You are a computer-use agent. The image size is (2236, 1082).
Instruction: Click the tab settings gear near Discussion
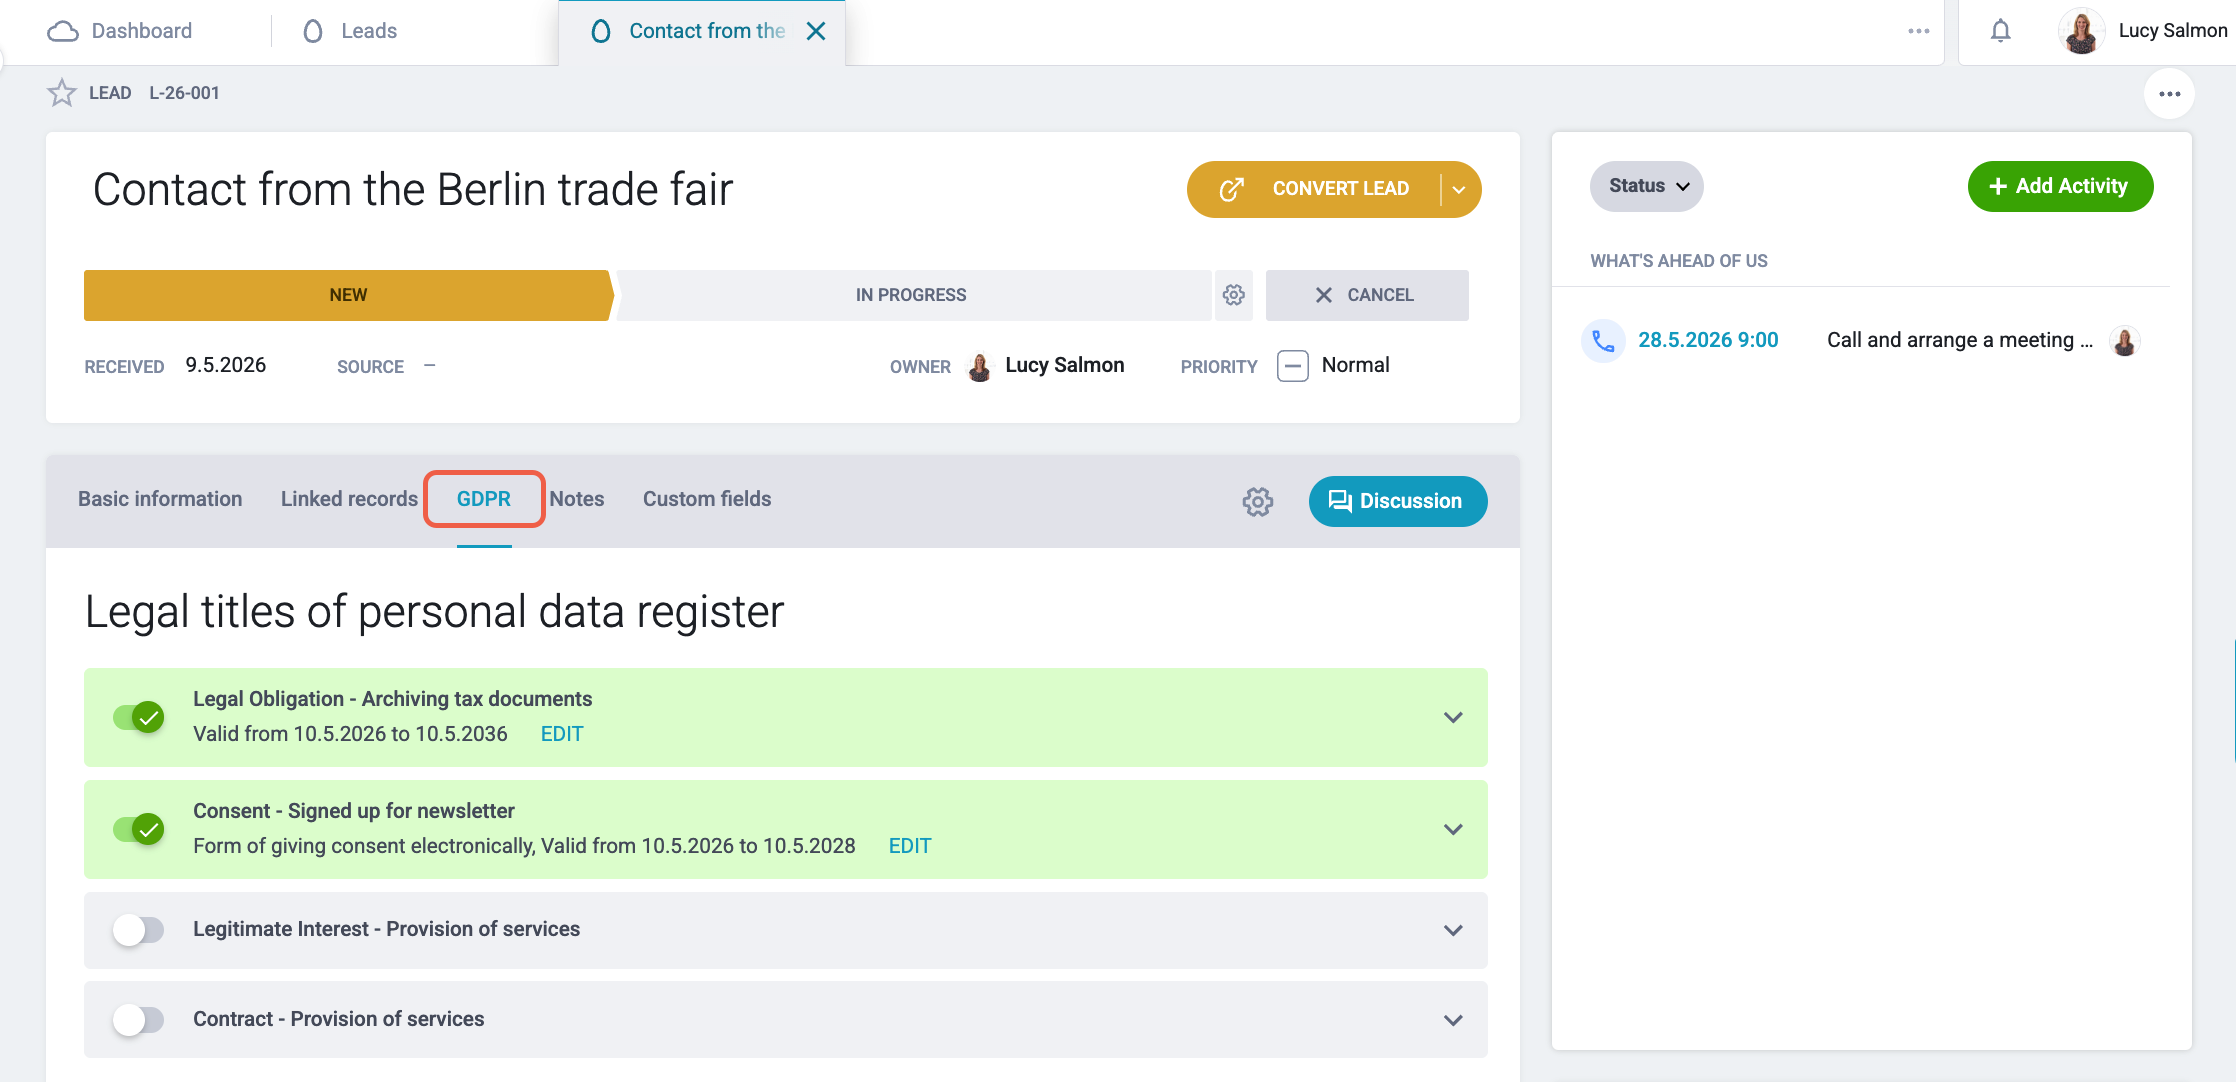coord(1258,501)
